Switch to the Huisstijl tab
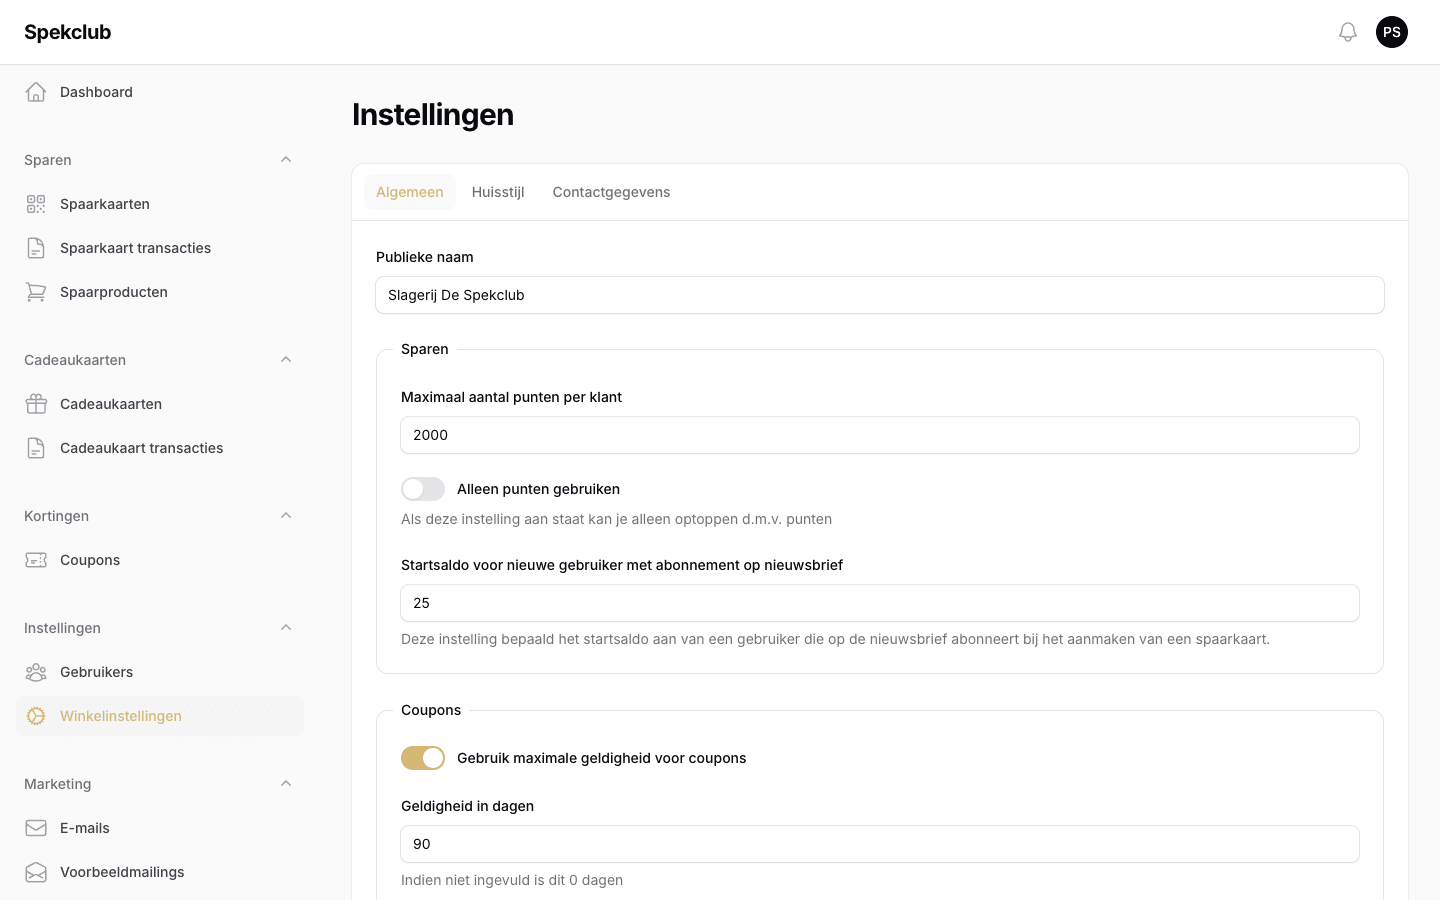The height and width of the screenshot is (900, 1440). pyautogui.click(x=498, y=192)
